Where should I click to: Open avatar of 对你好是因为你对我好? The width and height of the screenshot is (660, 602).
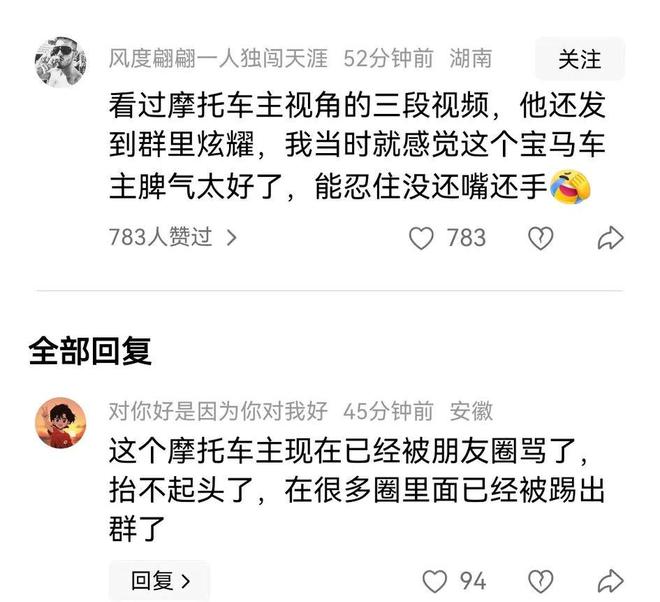pos(61,422)
